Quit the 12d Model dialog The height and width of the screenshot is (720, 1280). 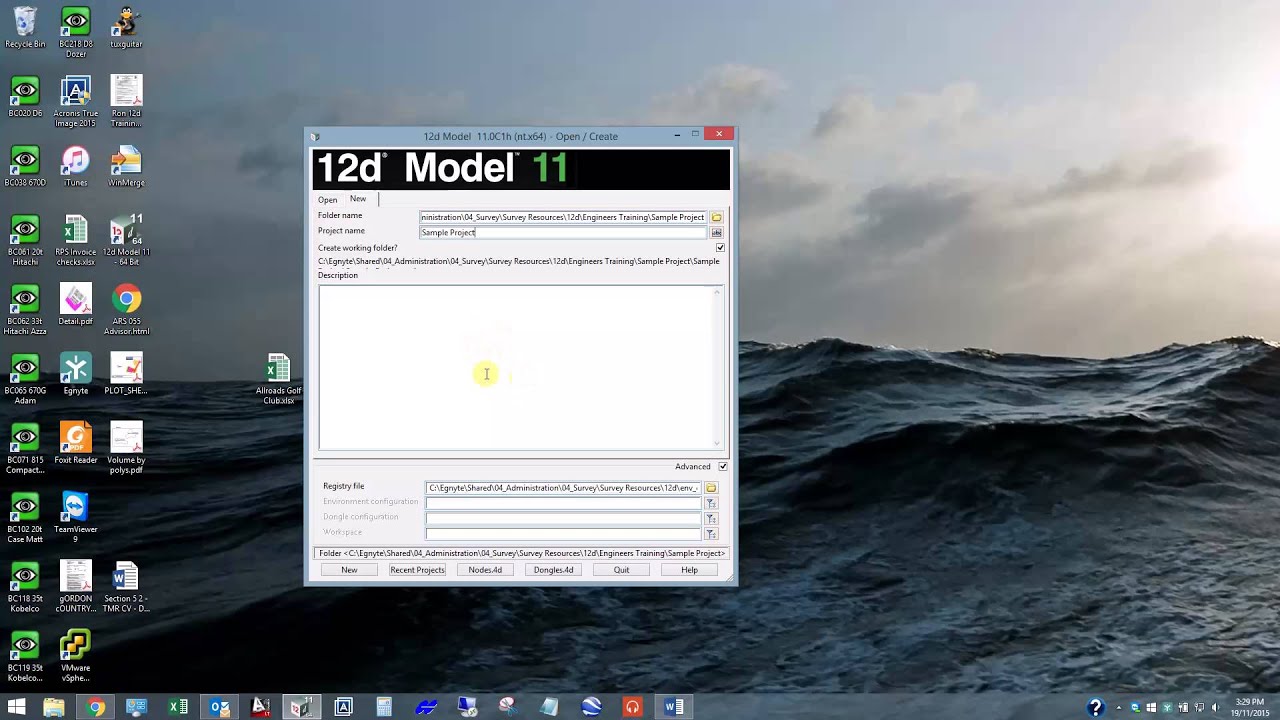coord(621,570)
